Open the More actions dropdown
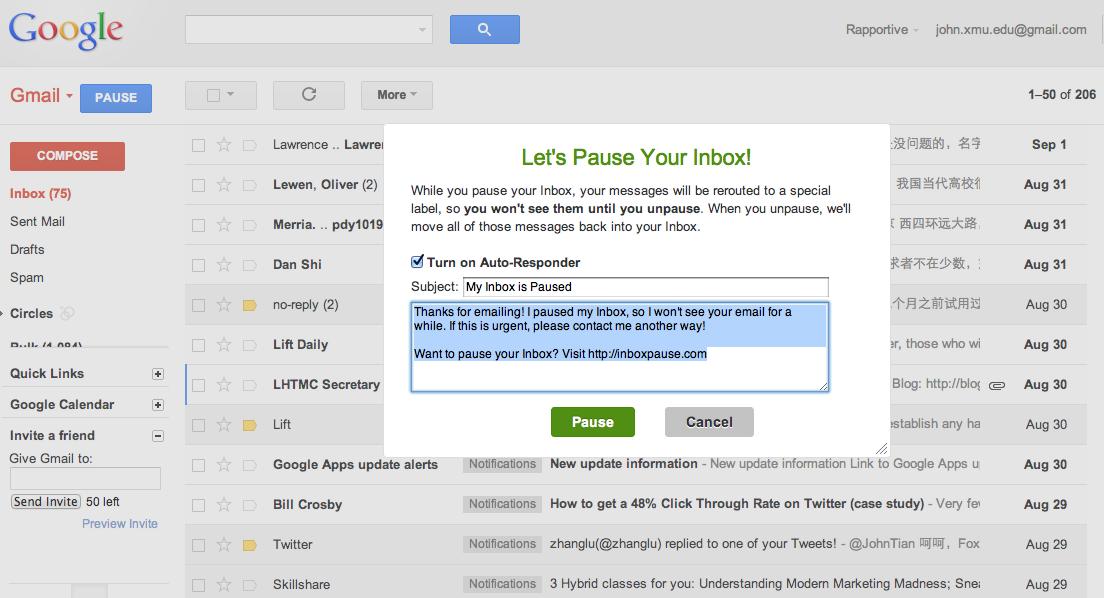 coord(396,95)
